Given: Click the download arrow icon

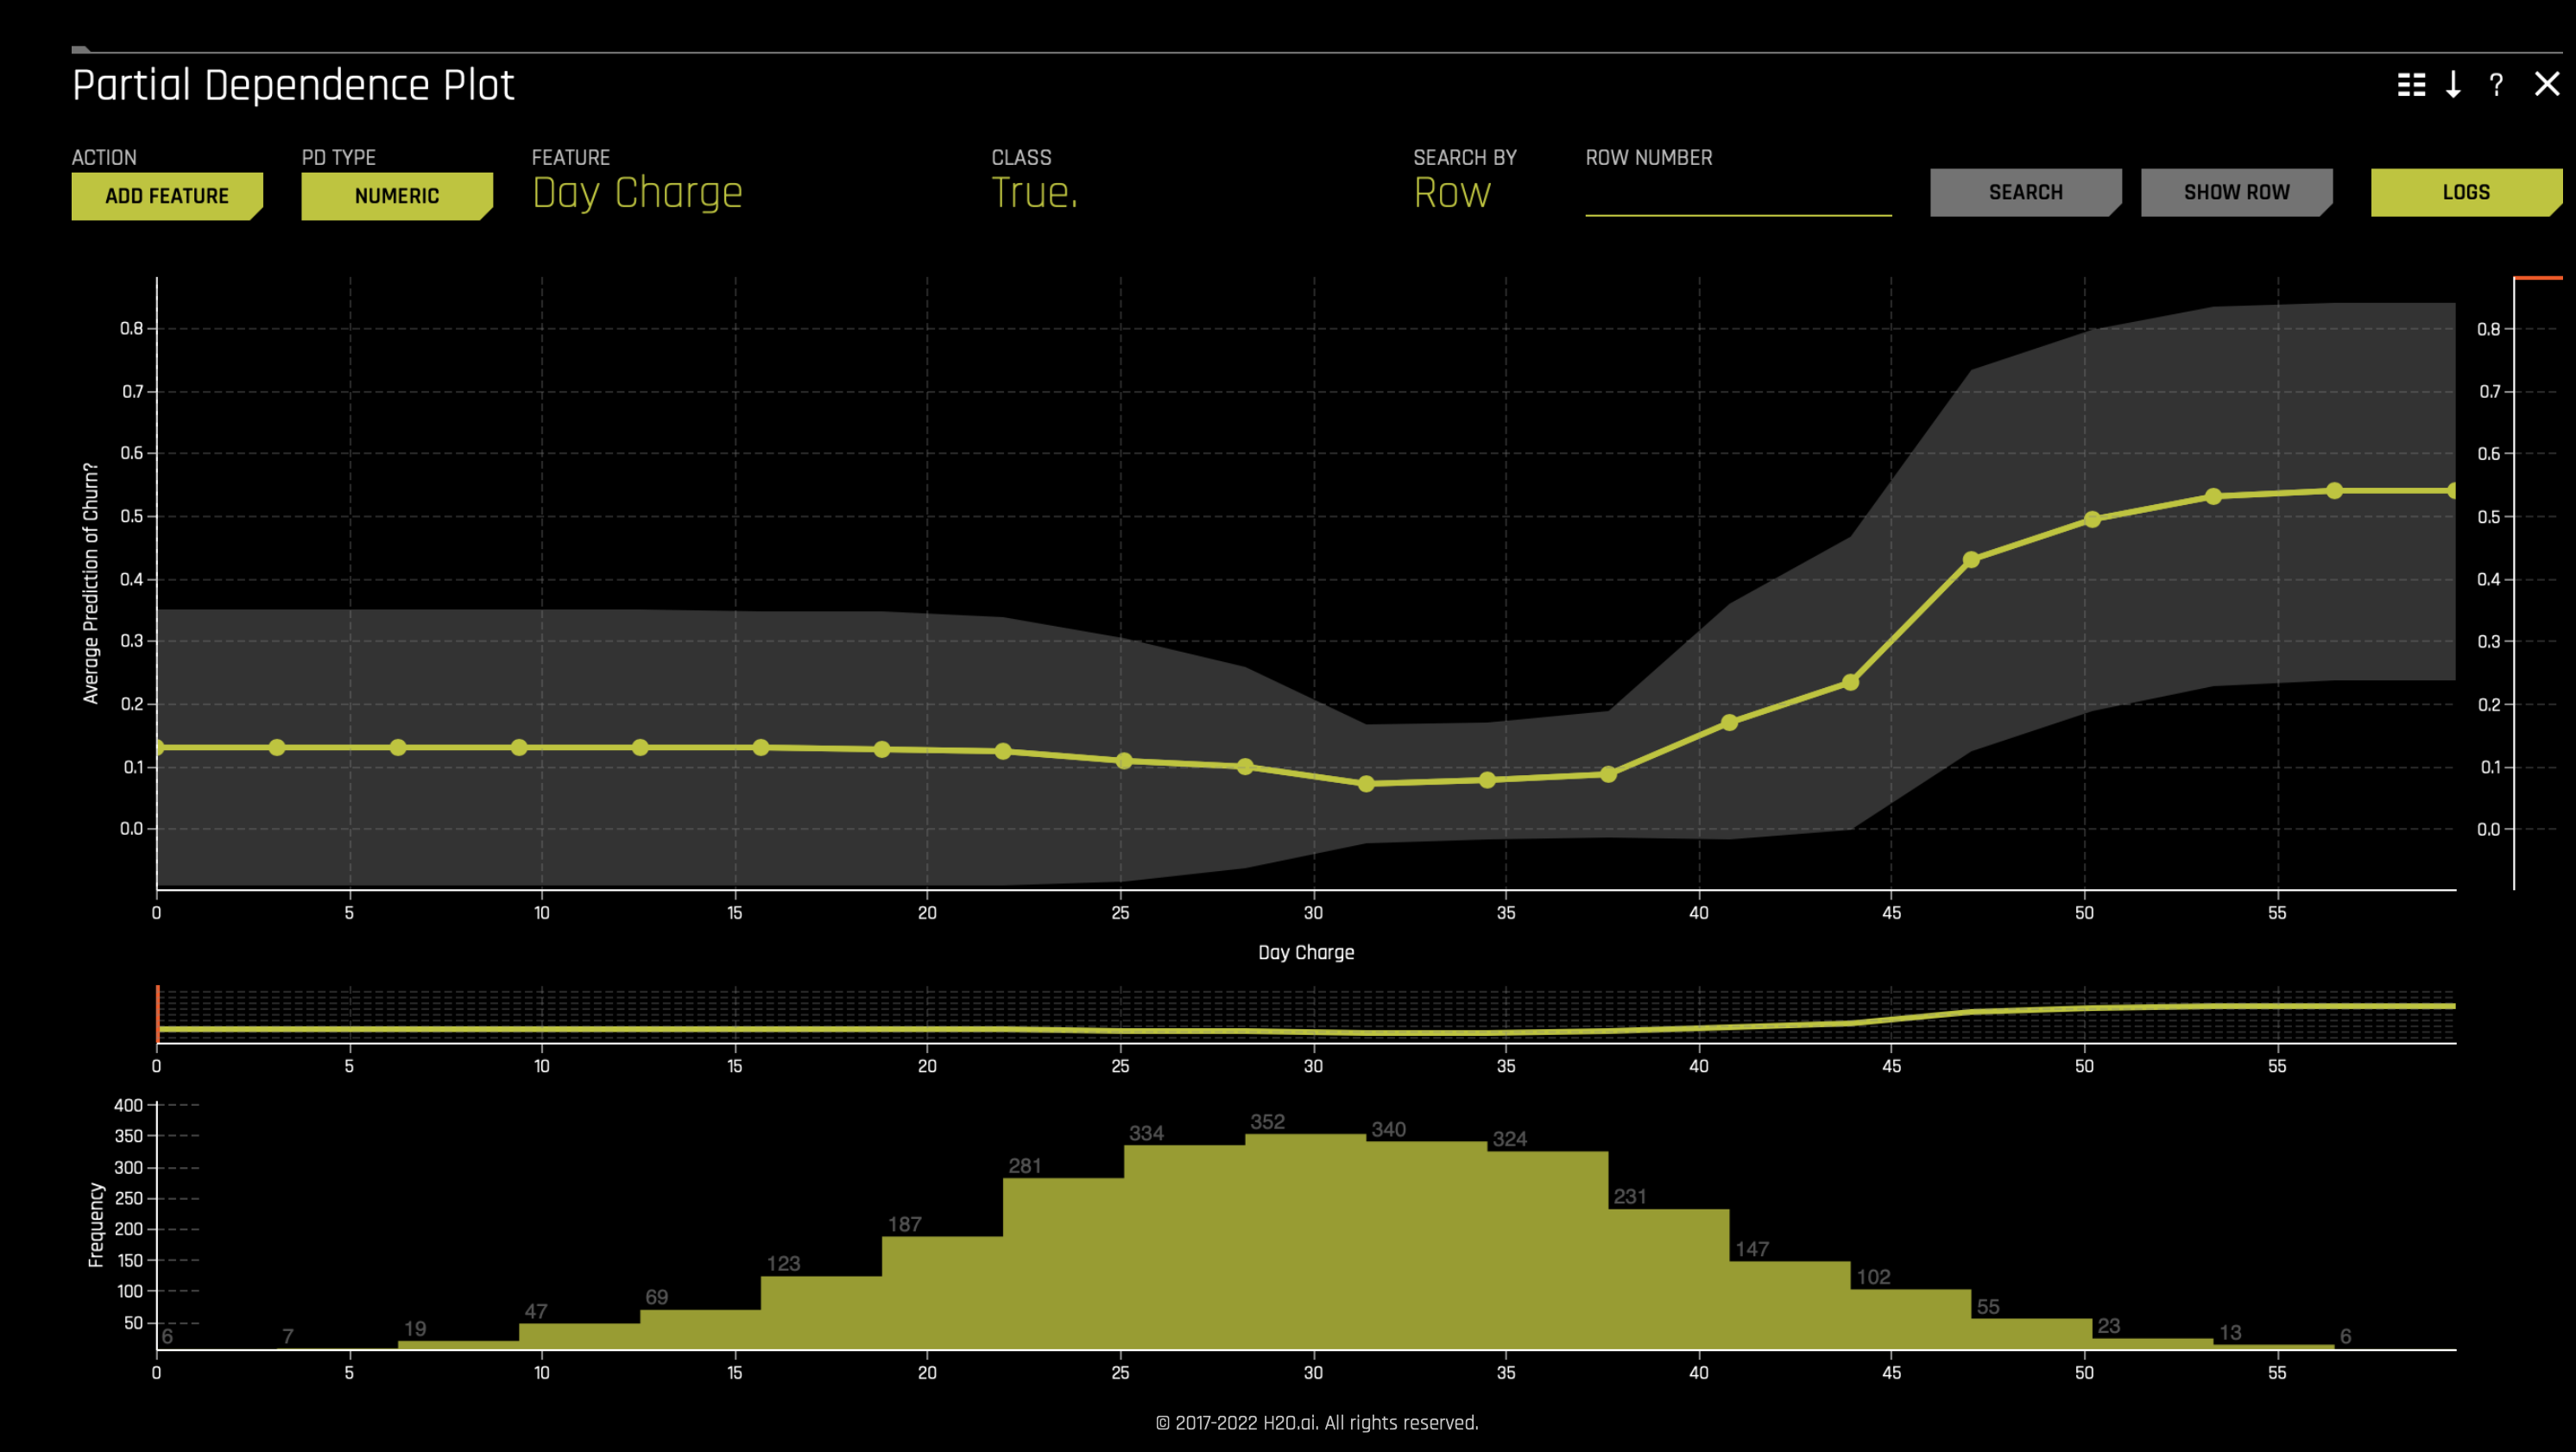Looking at the screenshot, I should [x=2453, y=85].
